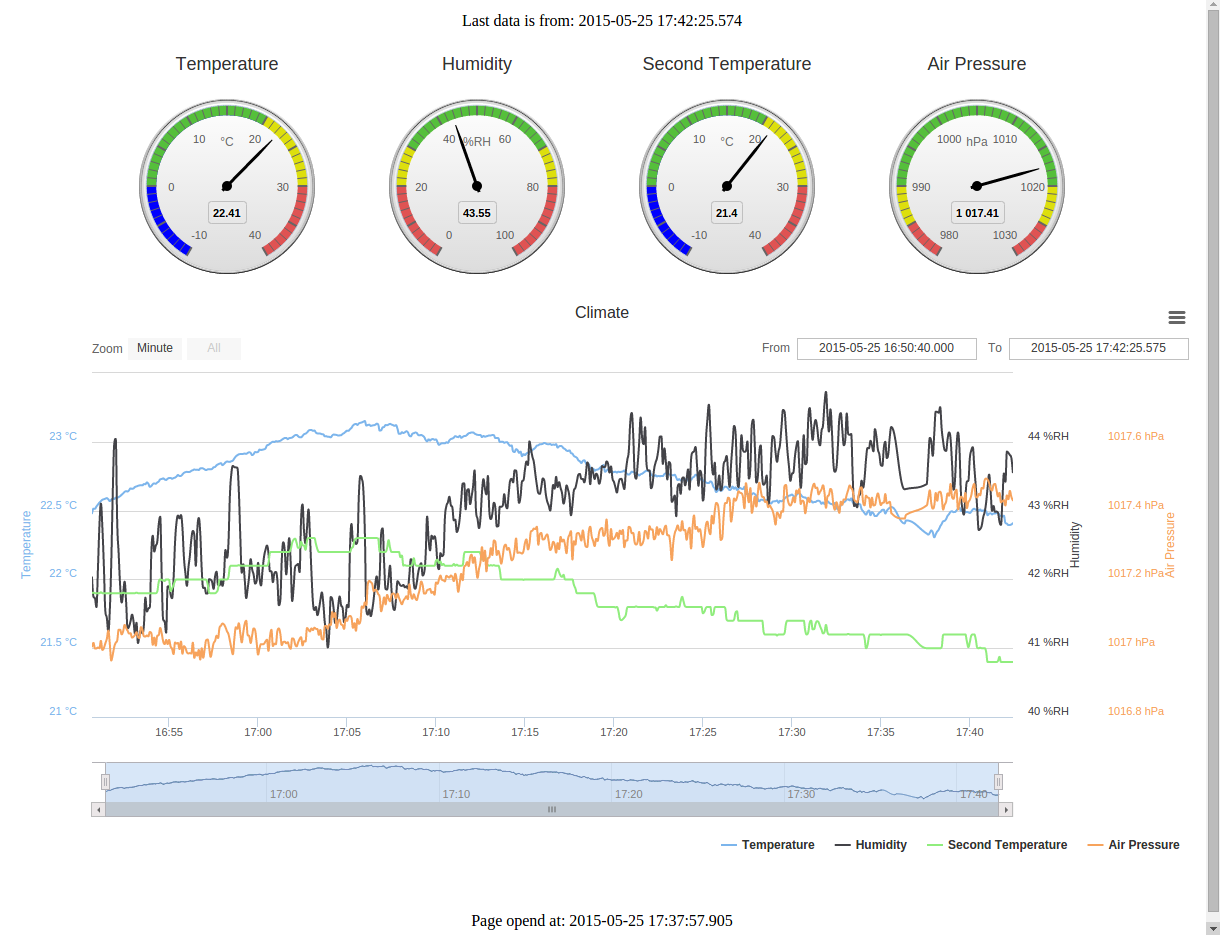
Task: Select the Minute zoom button
Action: (155, 348)
